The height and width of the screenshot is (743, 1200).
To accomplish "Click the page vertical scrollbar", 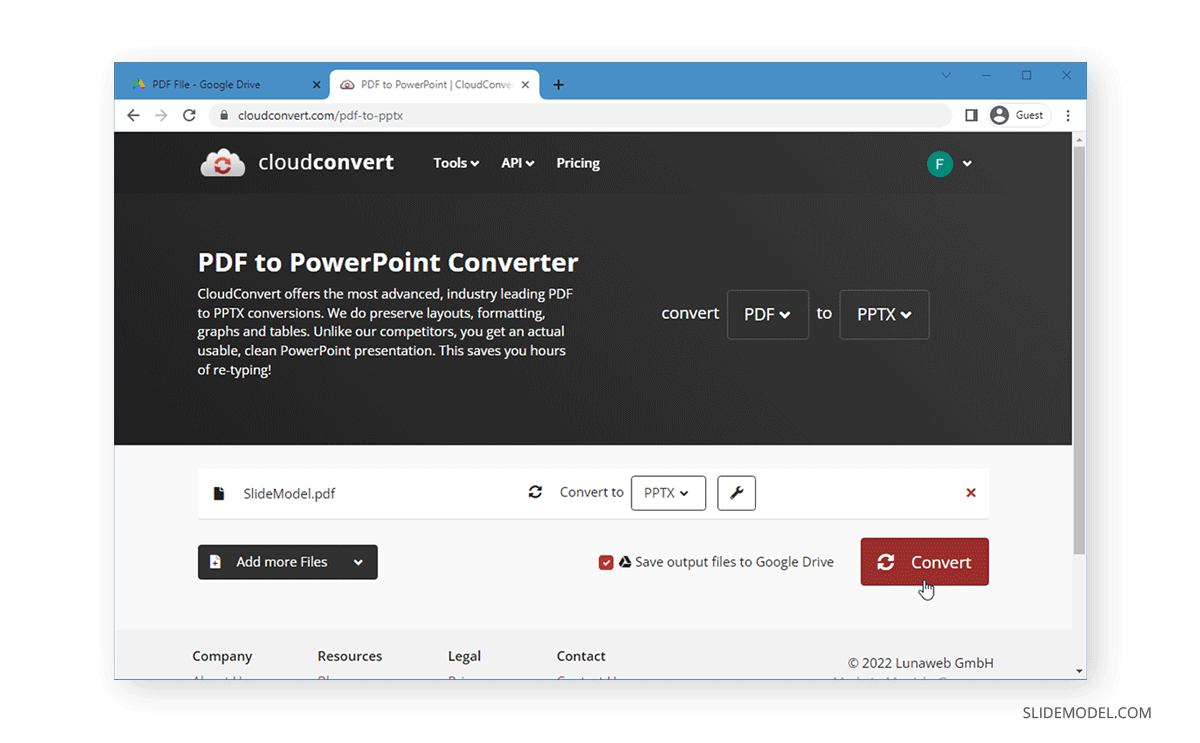I will click(1079, 350).
